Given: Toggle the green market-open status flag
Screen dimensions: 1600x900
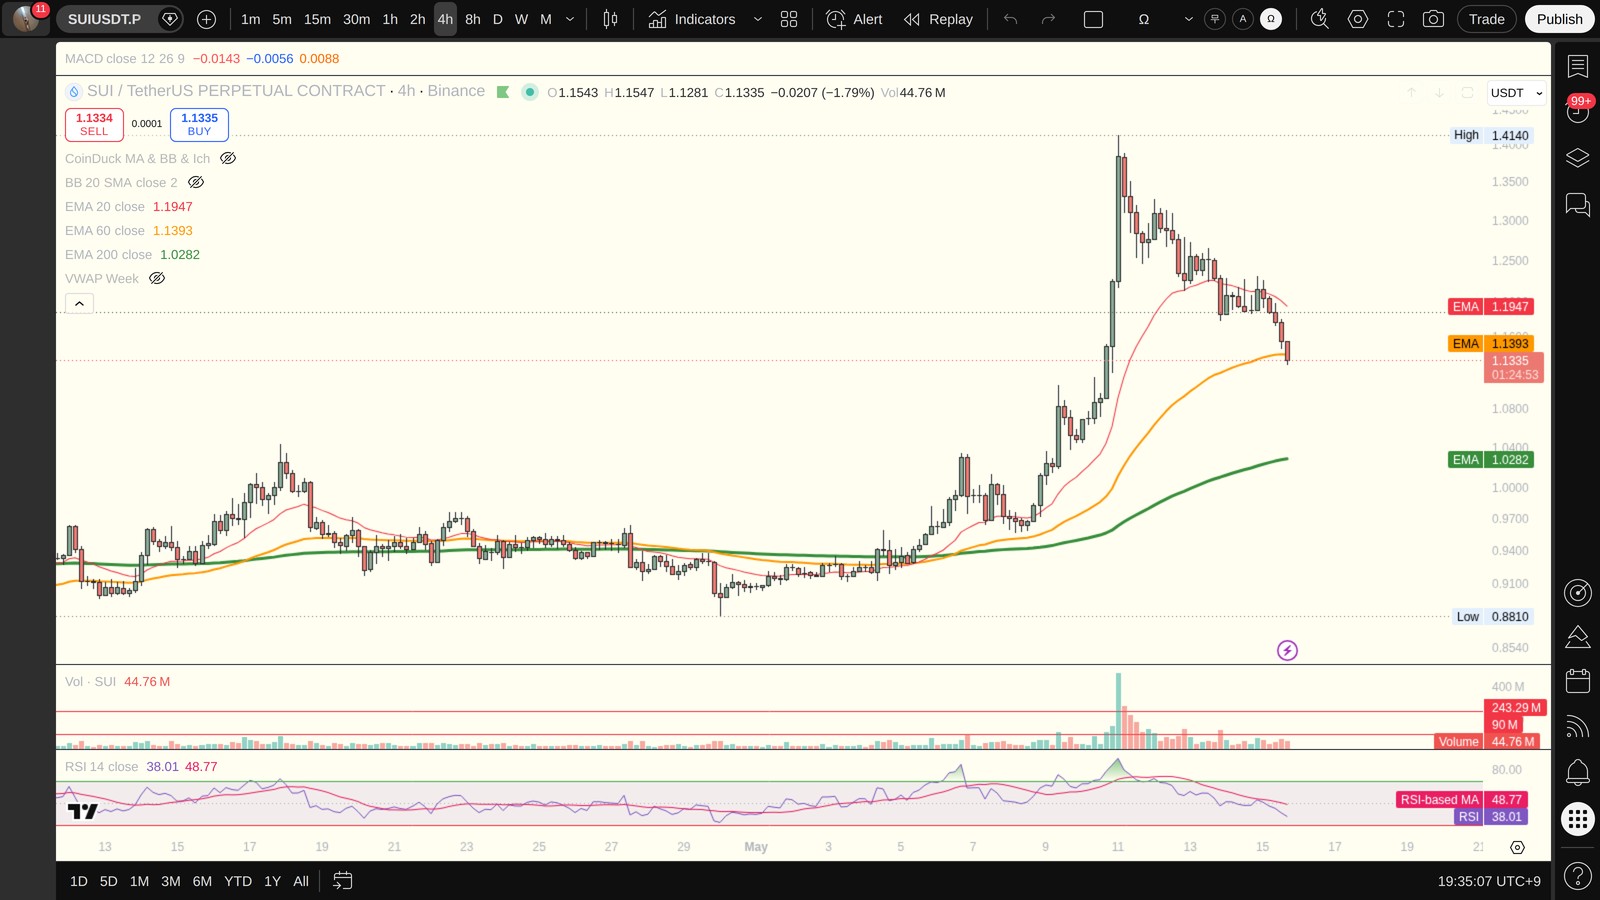Looking at the screenshot, I should click(x=503, y=92).
